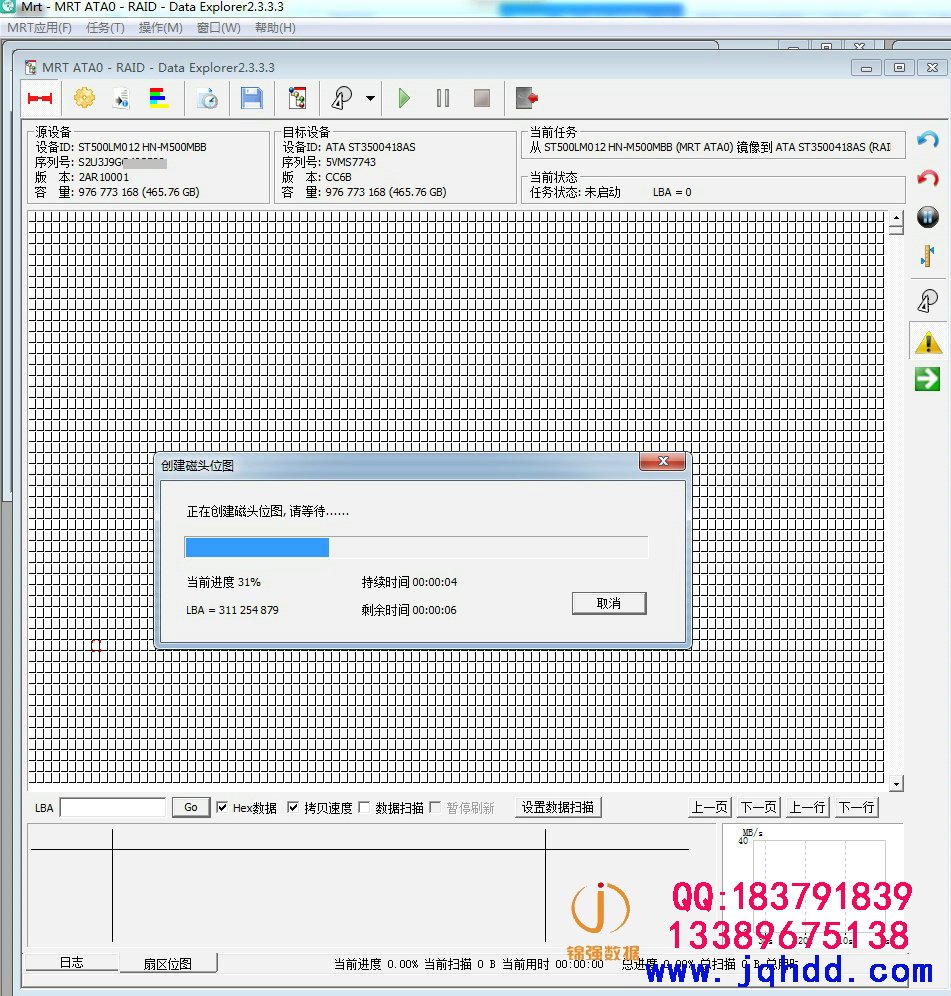Click the magnifier search toolbar icon

(x=342, y=98)
